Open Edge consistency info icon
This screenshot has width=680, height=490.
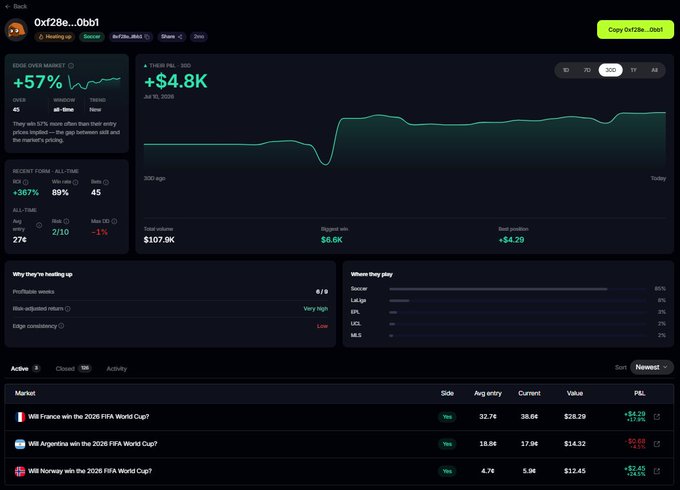[x=61, y=326]
